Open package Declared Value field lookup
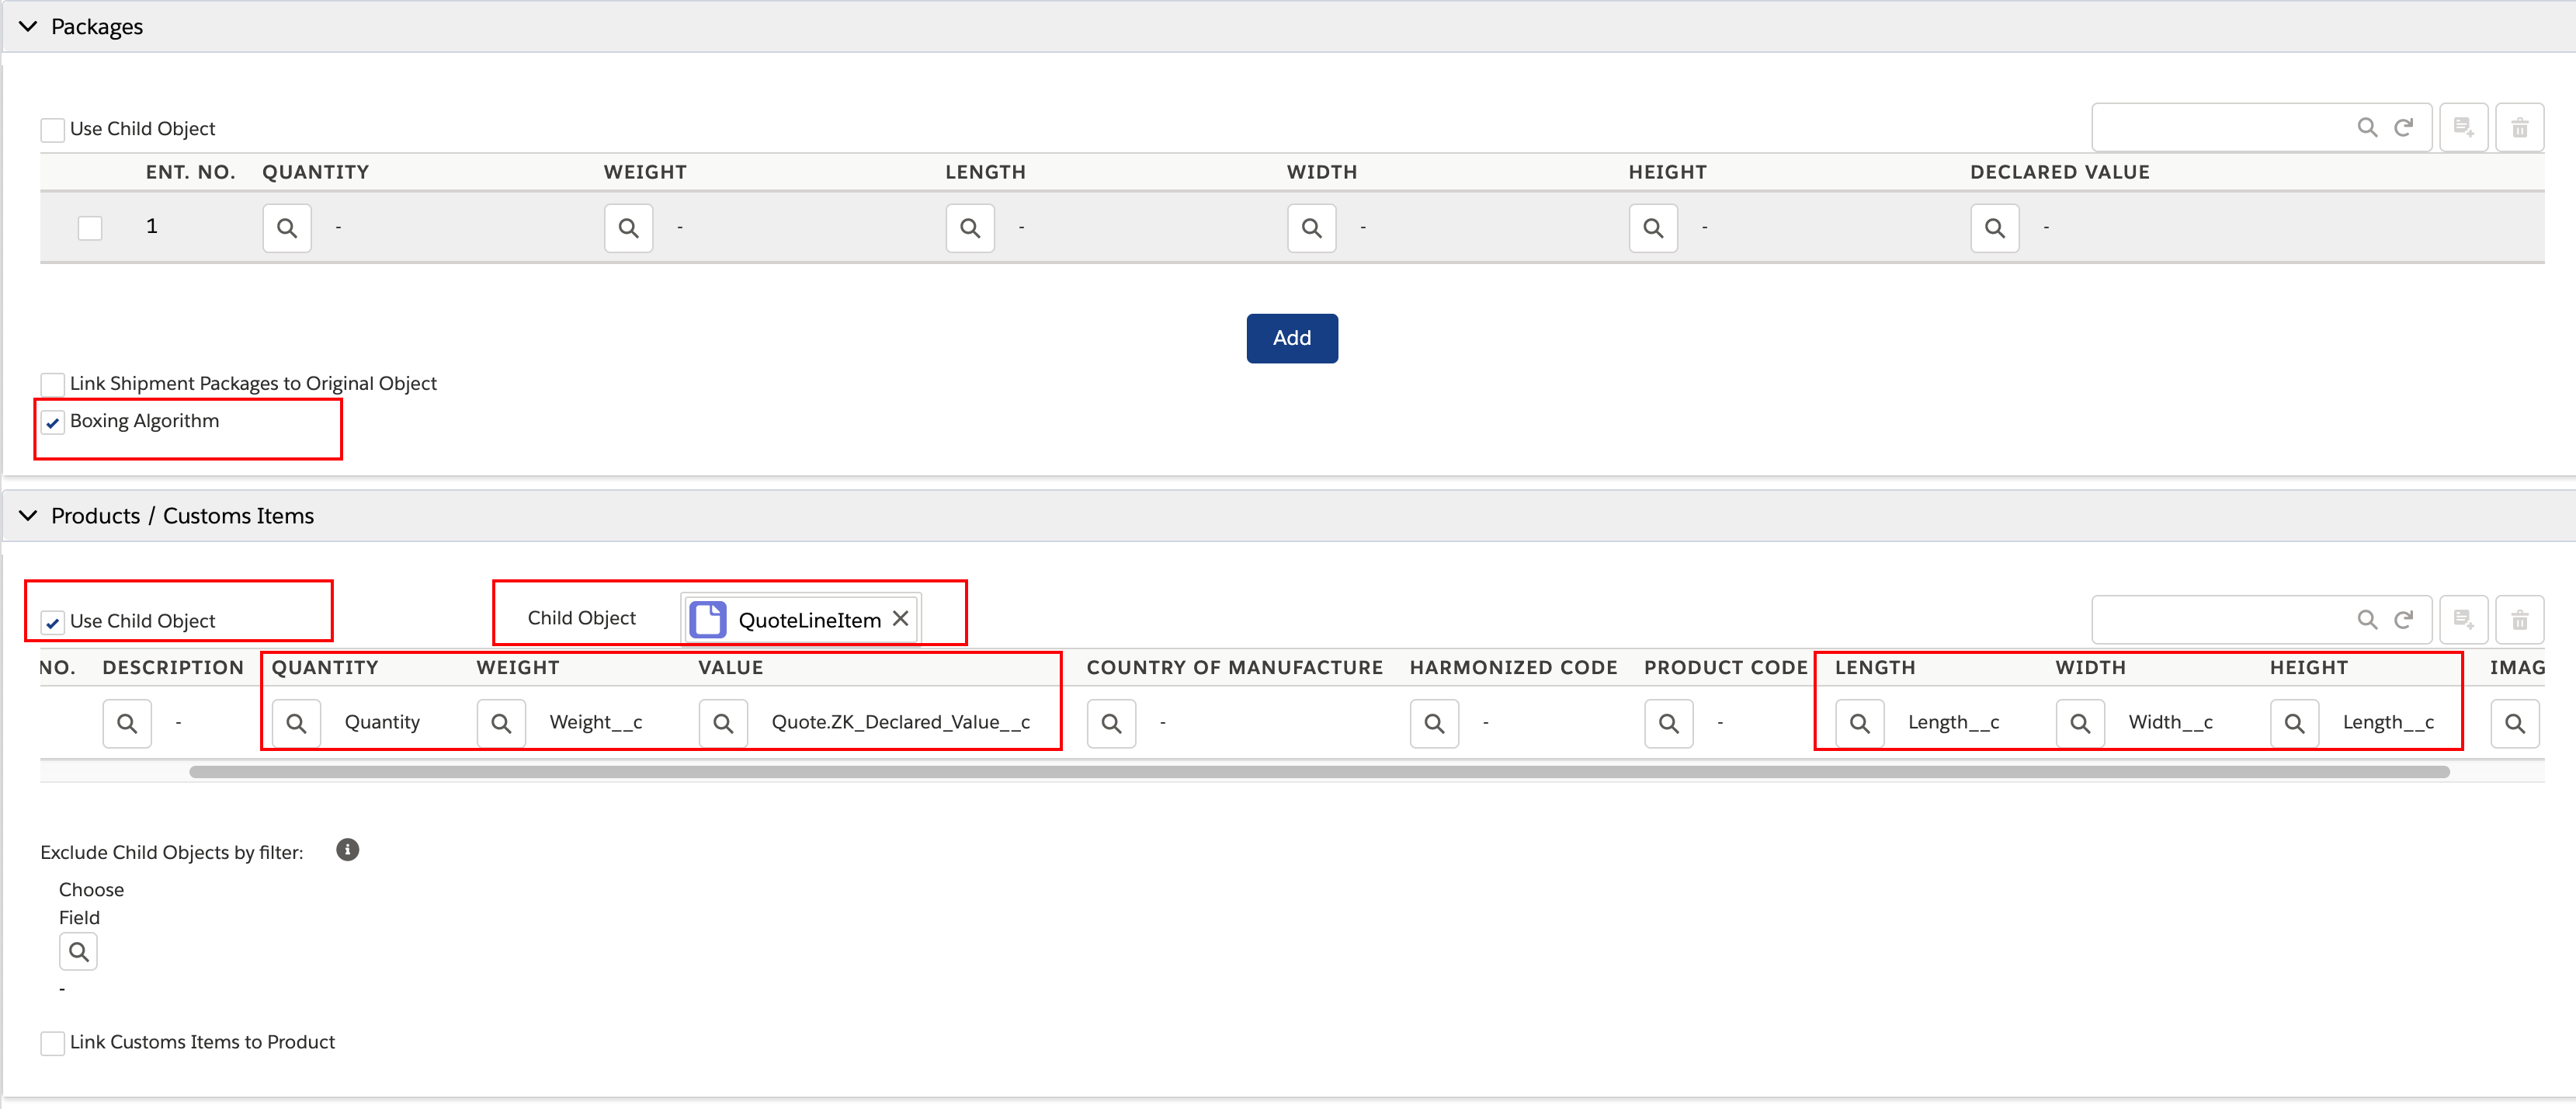Screen dimensions: 2576x1109 point(1995,228)
